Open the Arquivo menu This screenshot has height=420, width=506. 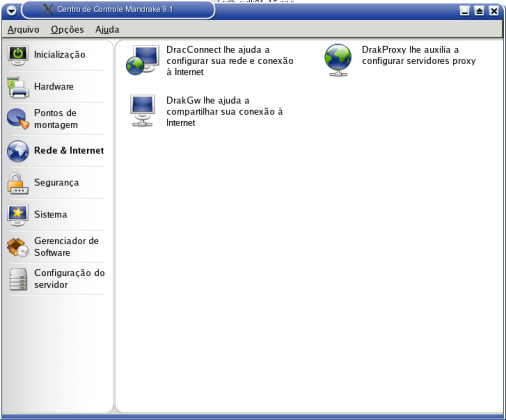click(23, 30)
